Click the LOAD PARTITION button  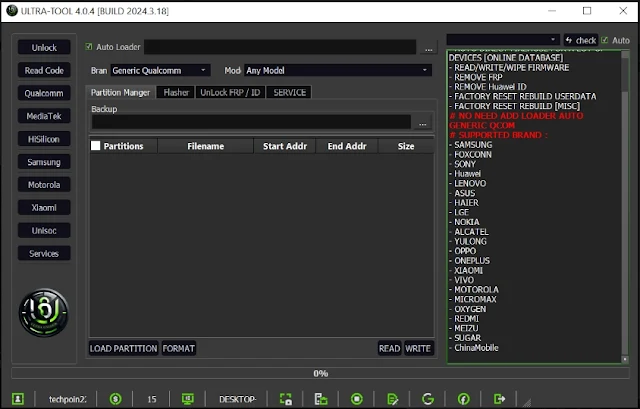tap(123, 348)
